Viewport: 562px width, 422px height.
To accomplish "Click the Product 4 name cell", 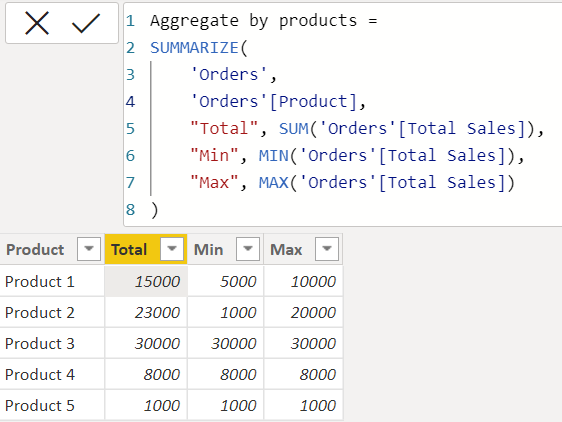I will click(52, 375).
